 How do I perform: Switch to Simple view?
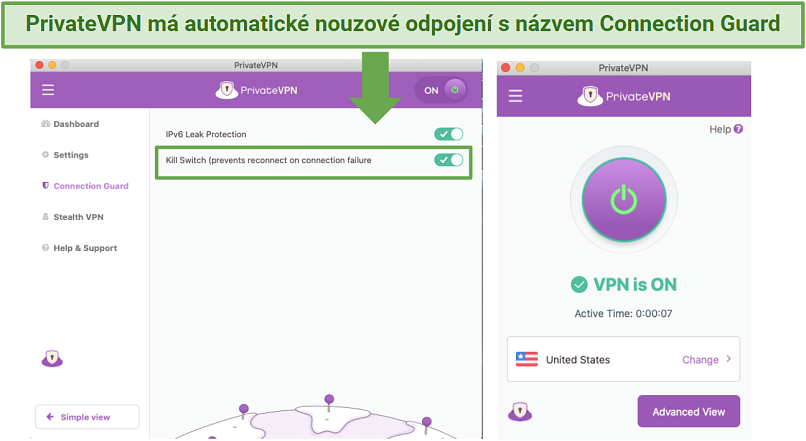[87, 417]
